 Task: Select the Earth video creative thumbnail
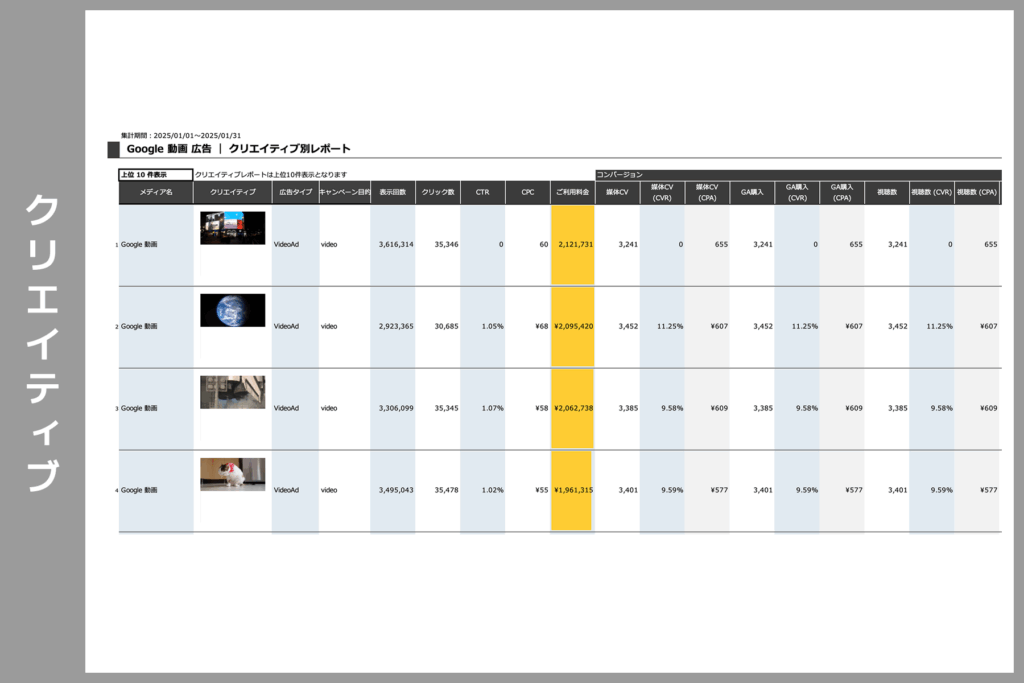(x=232, y=310)
